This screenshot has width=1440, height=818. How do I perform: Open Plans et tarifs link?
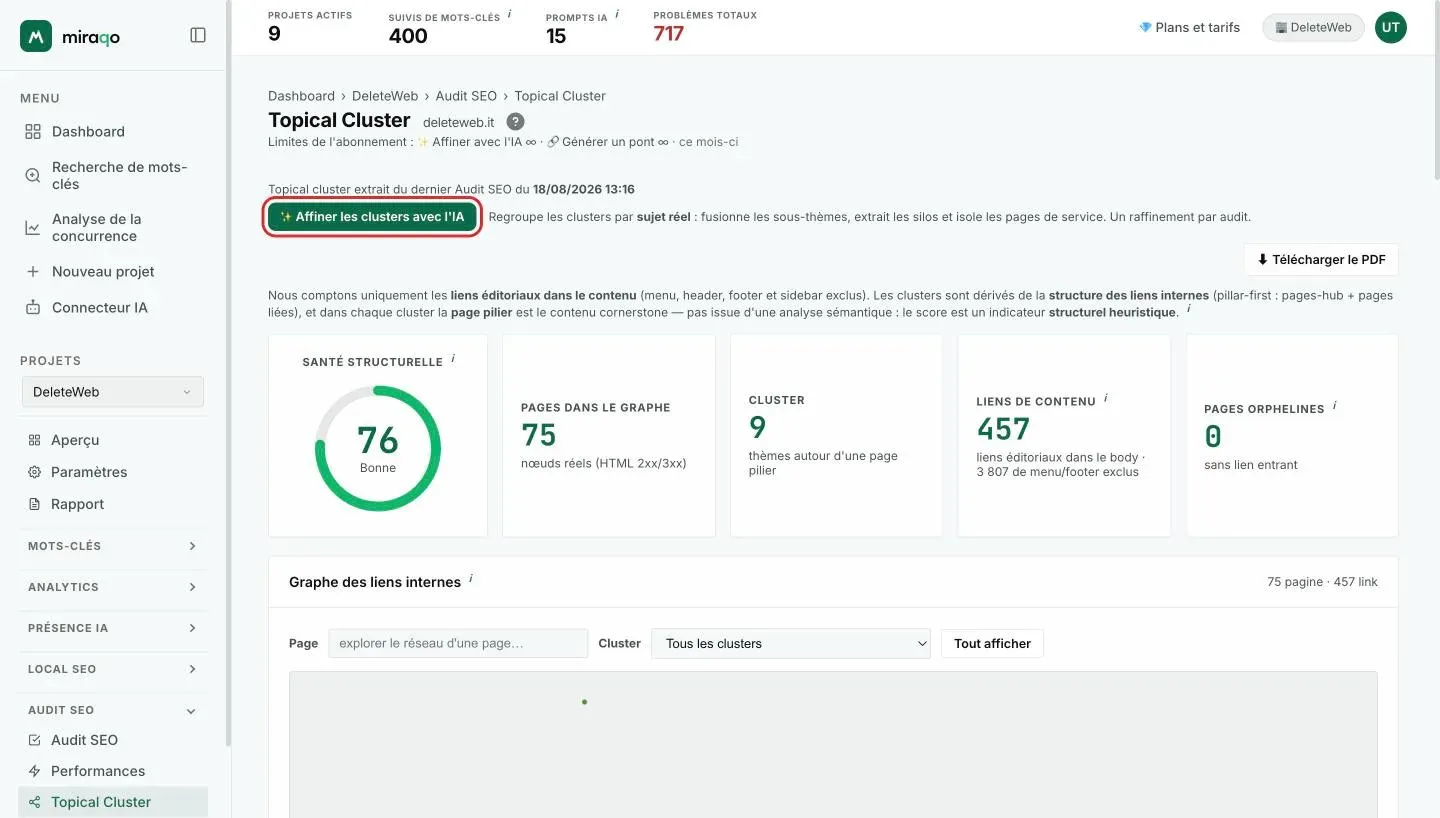point(1189,28)
